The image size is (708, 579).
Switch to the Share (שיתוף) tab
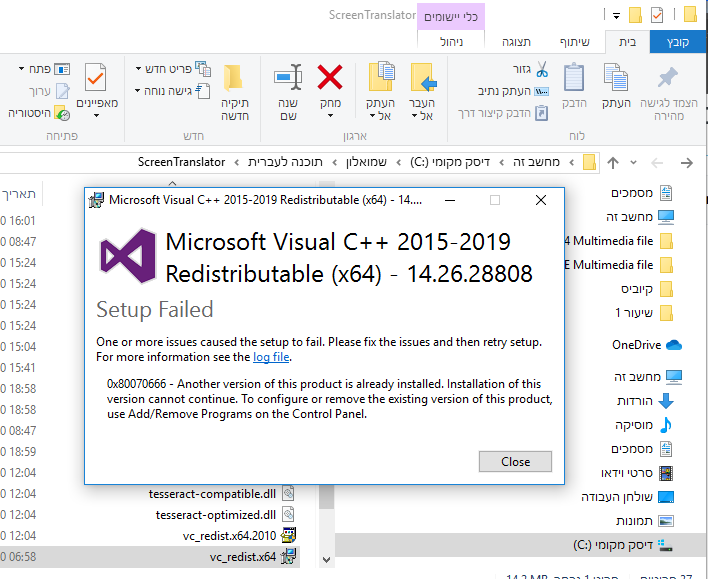click(575, 42)
